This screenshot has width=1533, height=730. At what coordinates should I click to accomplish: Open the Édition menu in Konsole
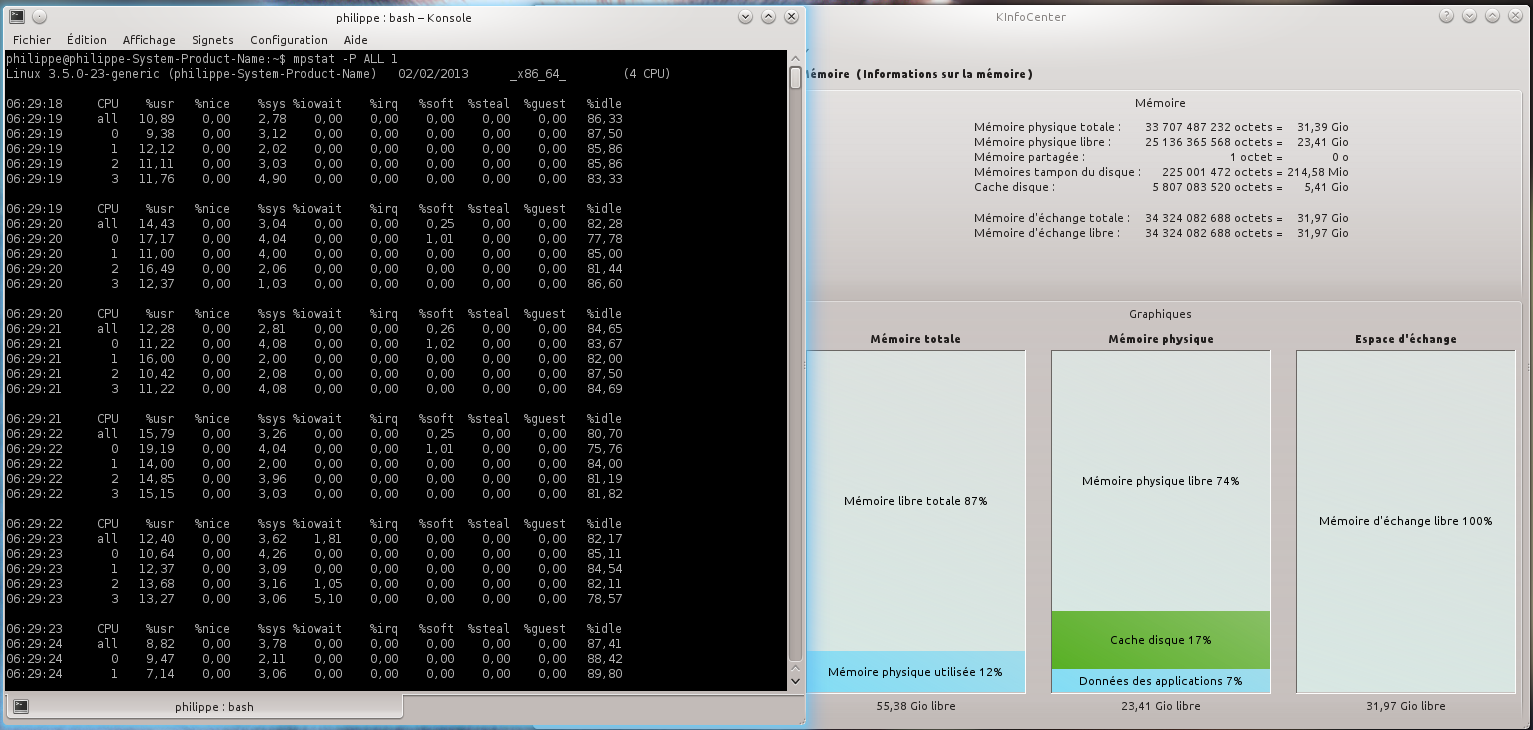[87, 40]
